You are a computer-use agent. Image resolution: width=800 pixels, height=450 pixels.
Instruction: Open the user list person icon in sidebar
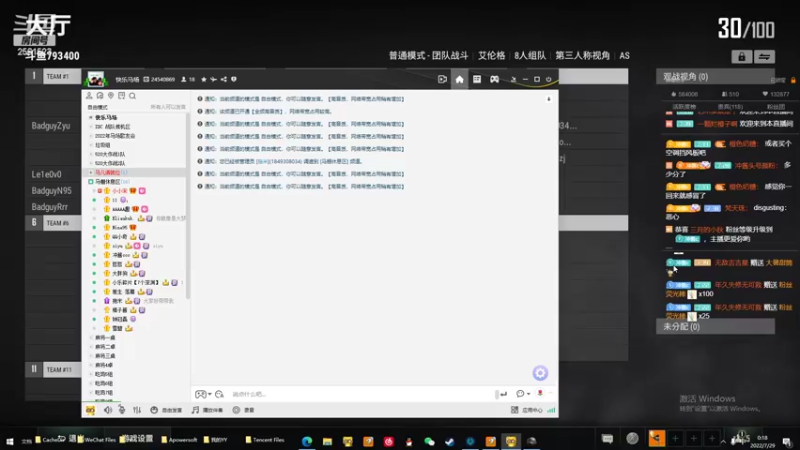[89, 96]
